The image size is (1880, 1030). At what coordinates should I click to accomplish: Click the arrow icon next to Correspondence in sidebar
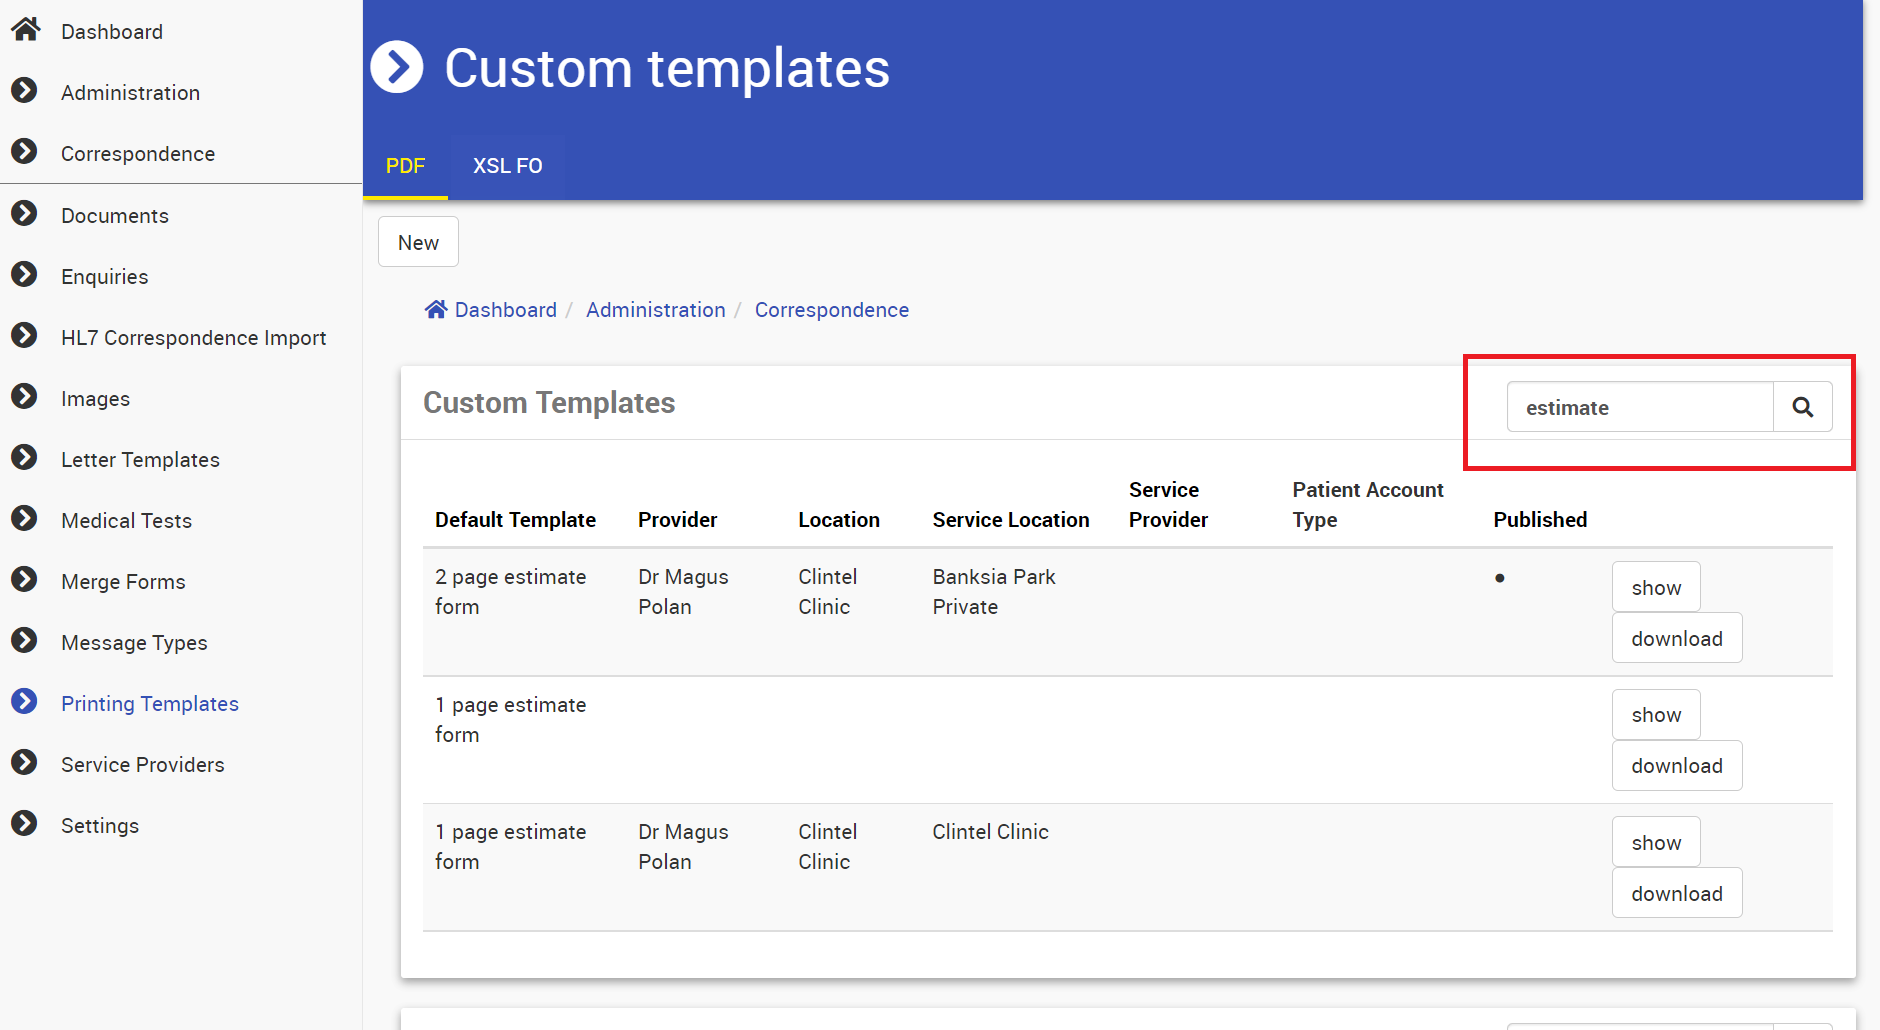[24, 151]
